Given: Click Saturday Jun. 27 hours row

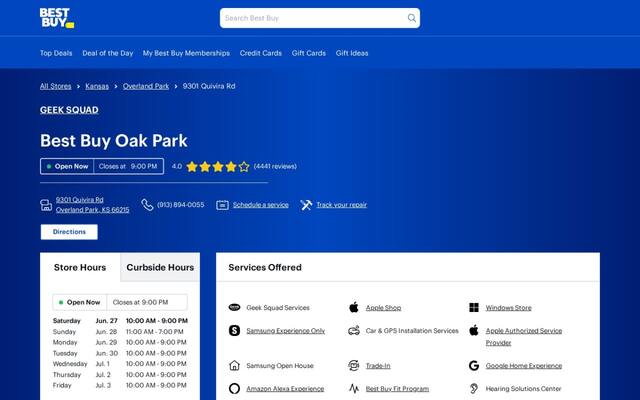Looking at the screenshot, I should click(x=120, y=321).
